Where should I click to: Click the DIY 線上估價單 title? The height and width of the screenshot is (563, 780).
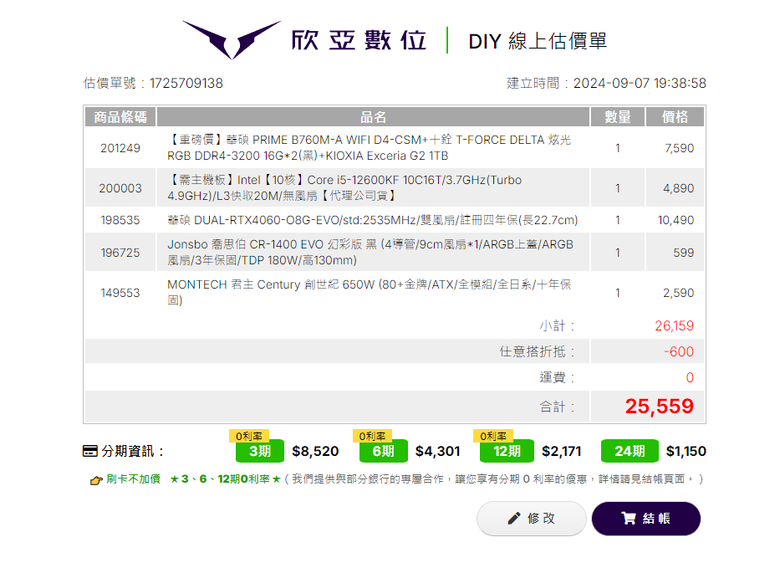(x=538, y=41)
